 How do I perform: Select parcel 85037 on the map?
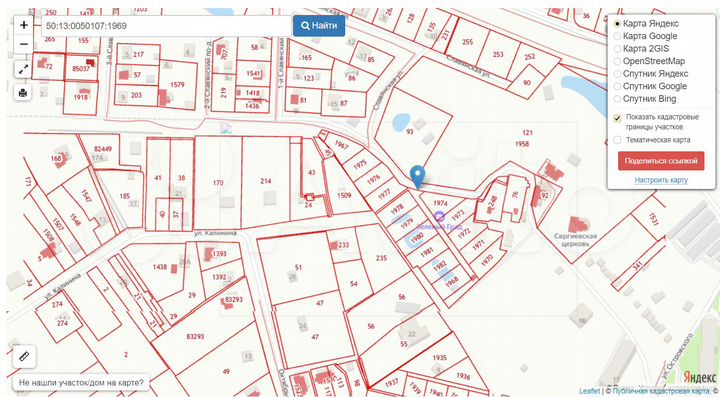click(x=81, y=69)
